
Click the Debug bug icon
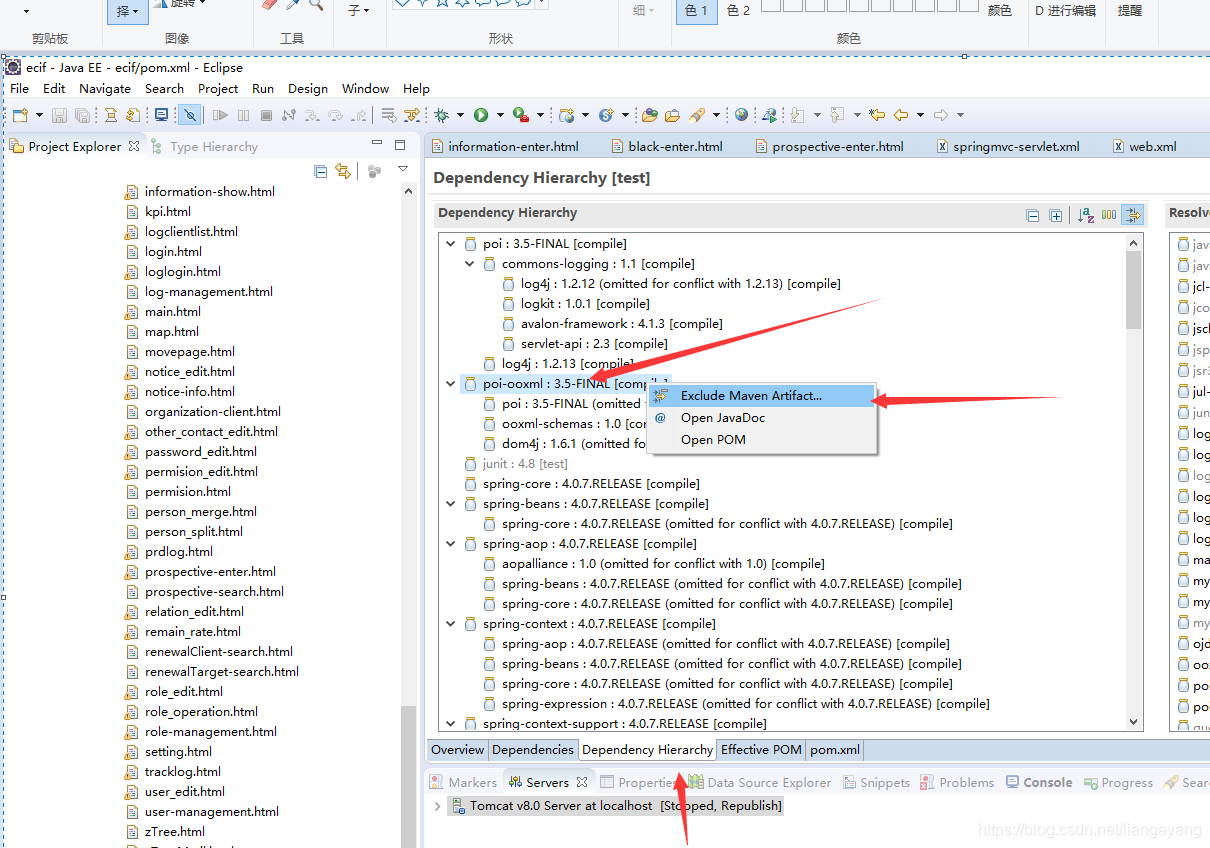(x=441, y=115)
